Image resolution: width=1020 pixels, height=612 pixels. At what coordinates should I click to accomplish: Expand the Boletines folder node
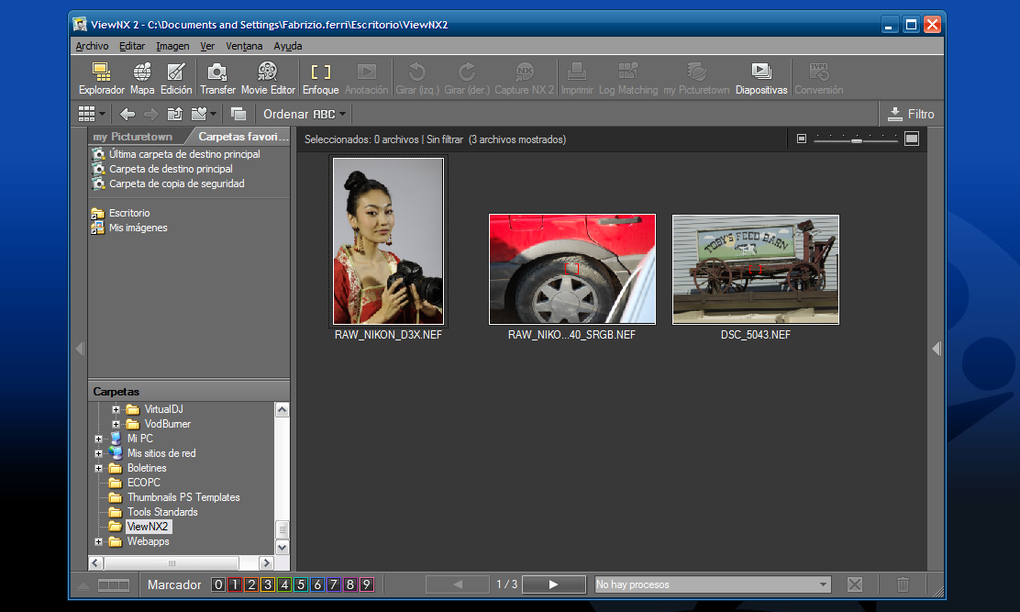(98, 468)
